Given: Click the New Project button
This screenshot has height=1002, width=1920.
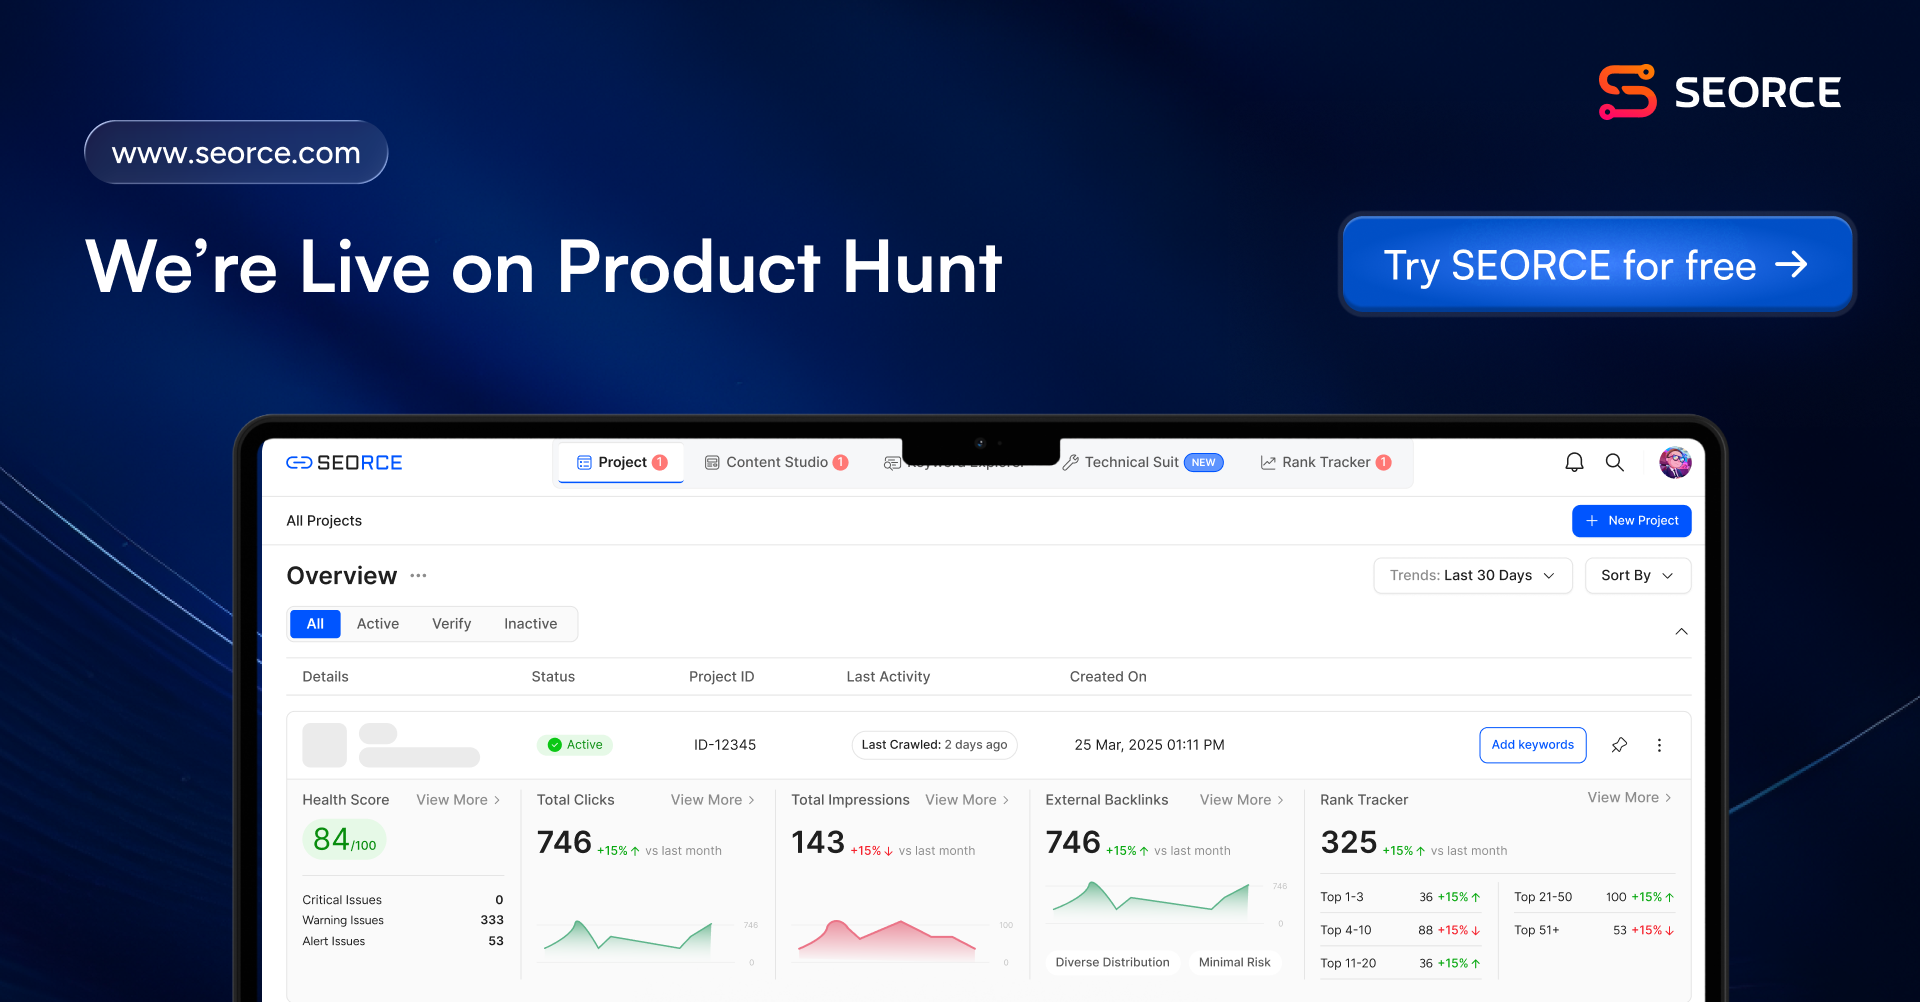Looking at the screenshot, I should click(x=1631, y=521).
